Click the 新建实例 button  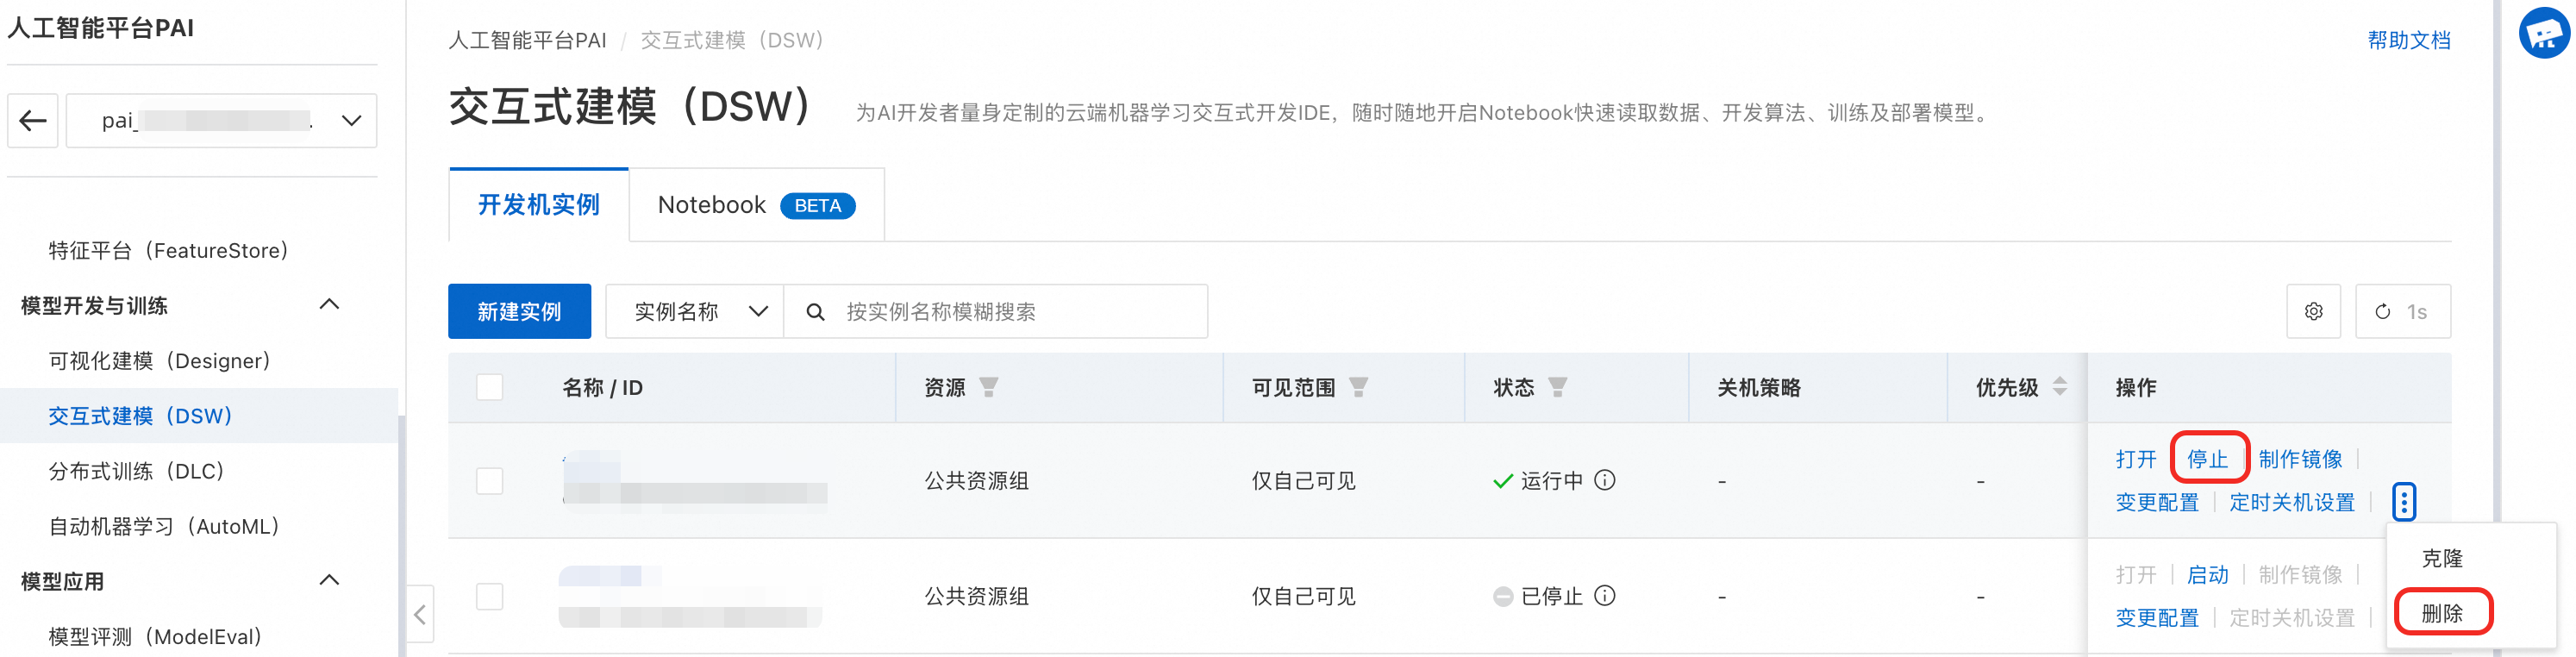pos(519,311)
